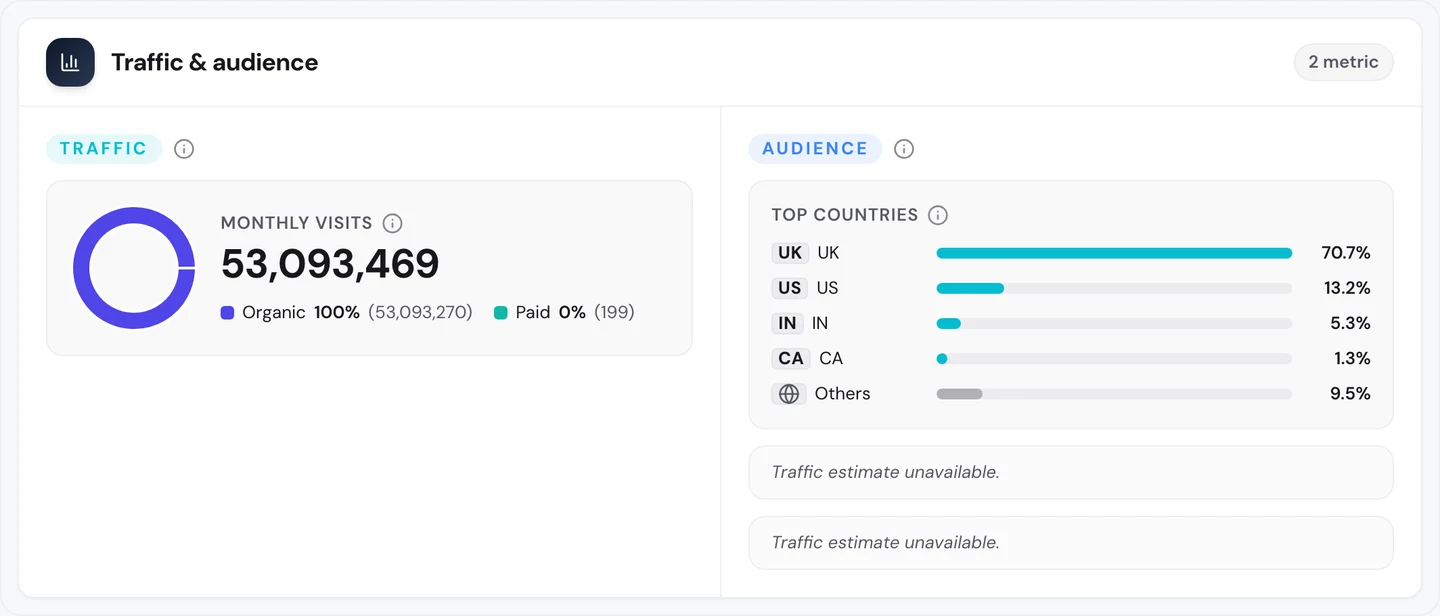This screenshot has height=616, width=1440.
Task: Click the purple Organic legend square
Action: pyautogui.click(x=228, y=313)
